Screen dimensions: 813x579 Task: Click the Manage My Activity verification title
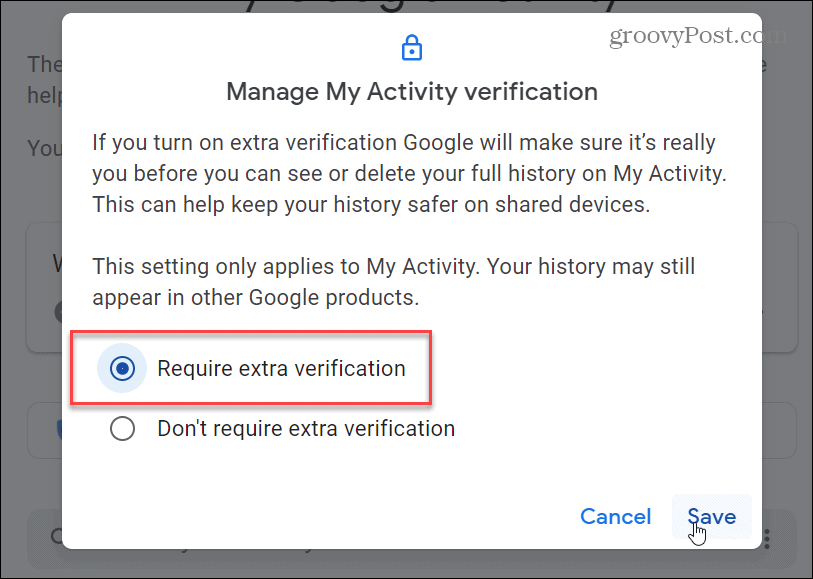click(411, 91)
